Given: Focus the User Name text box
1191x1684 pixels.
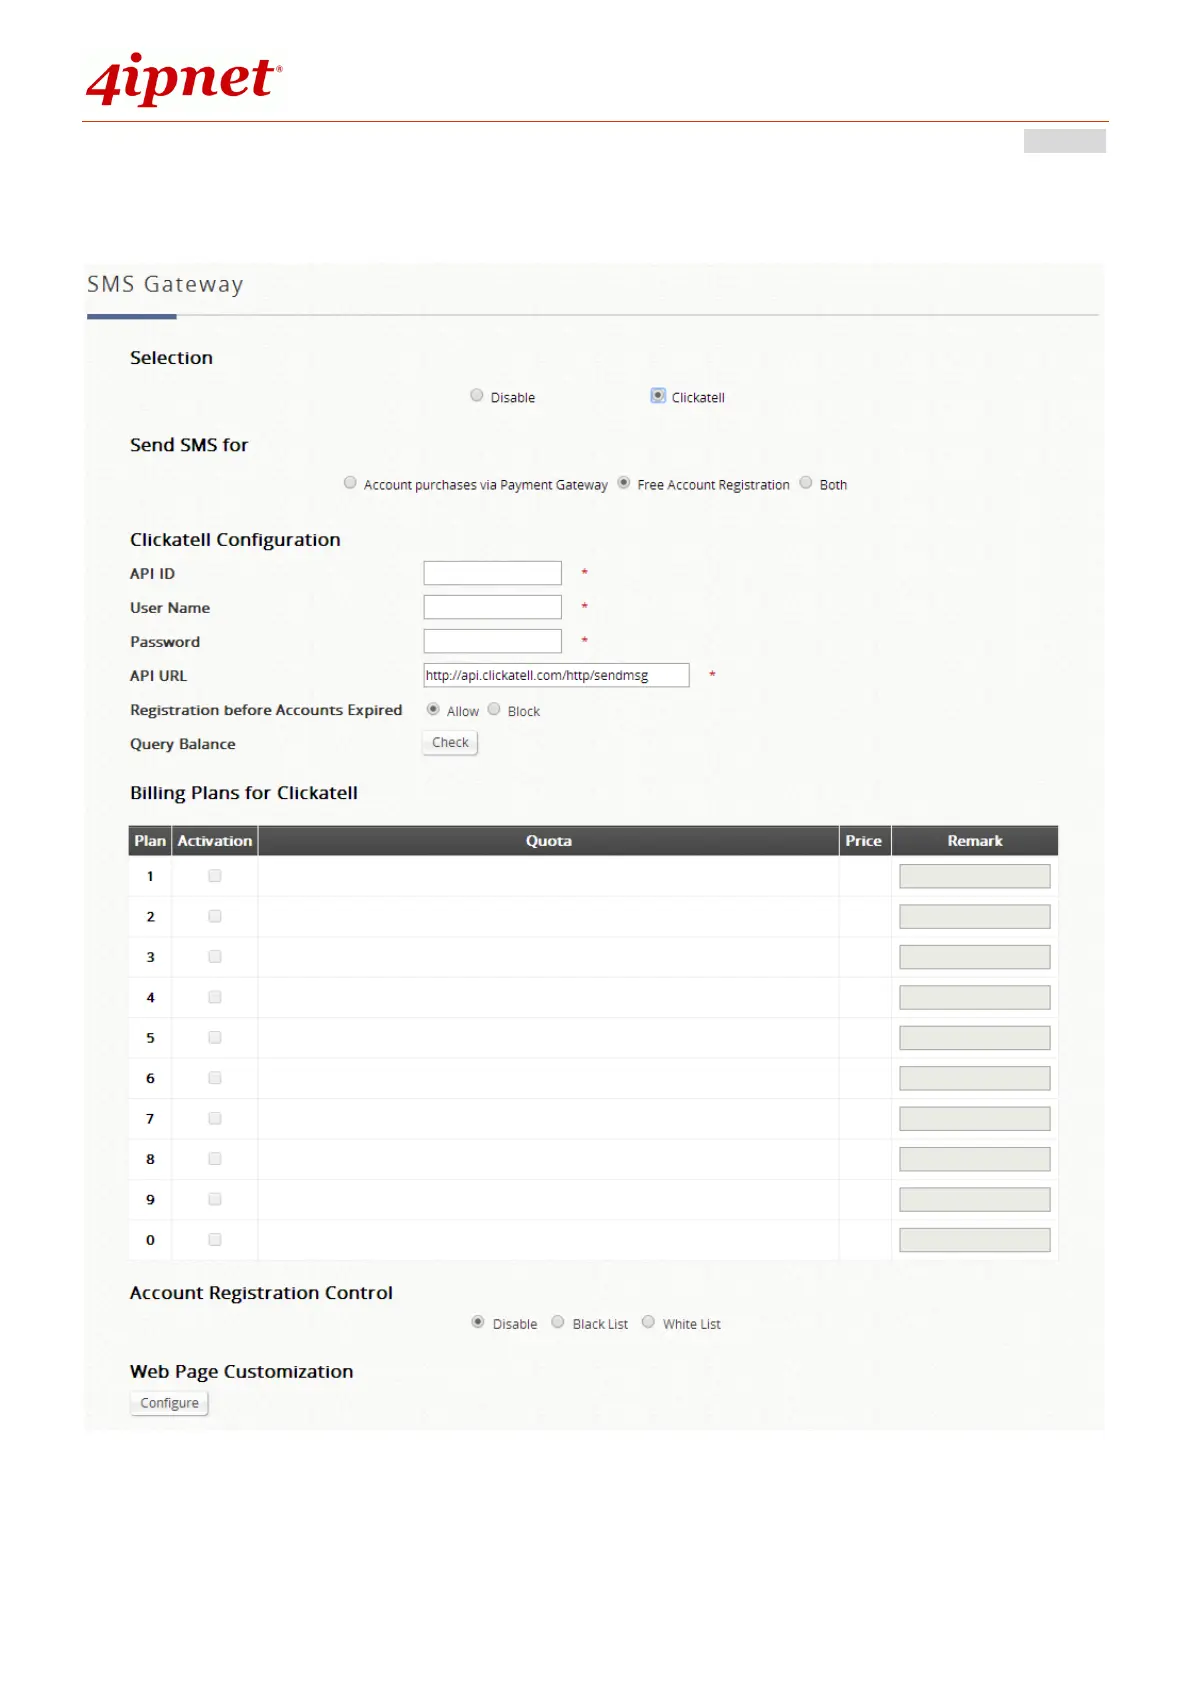Looking at the screenshot, I should pyautogui.click(x=492, y=607).
